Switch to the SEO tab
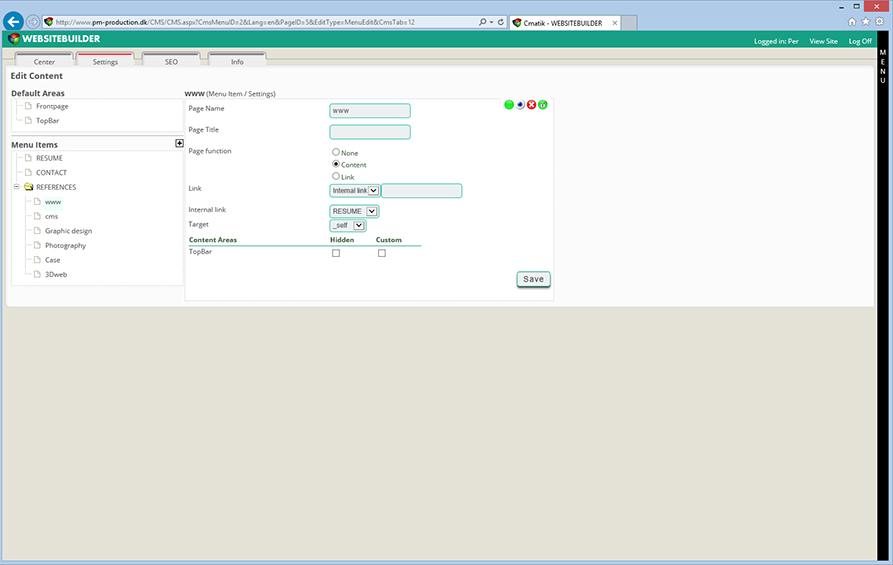893x565 pixels. [x=171, y=62]
